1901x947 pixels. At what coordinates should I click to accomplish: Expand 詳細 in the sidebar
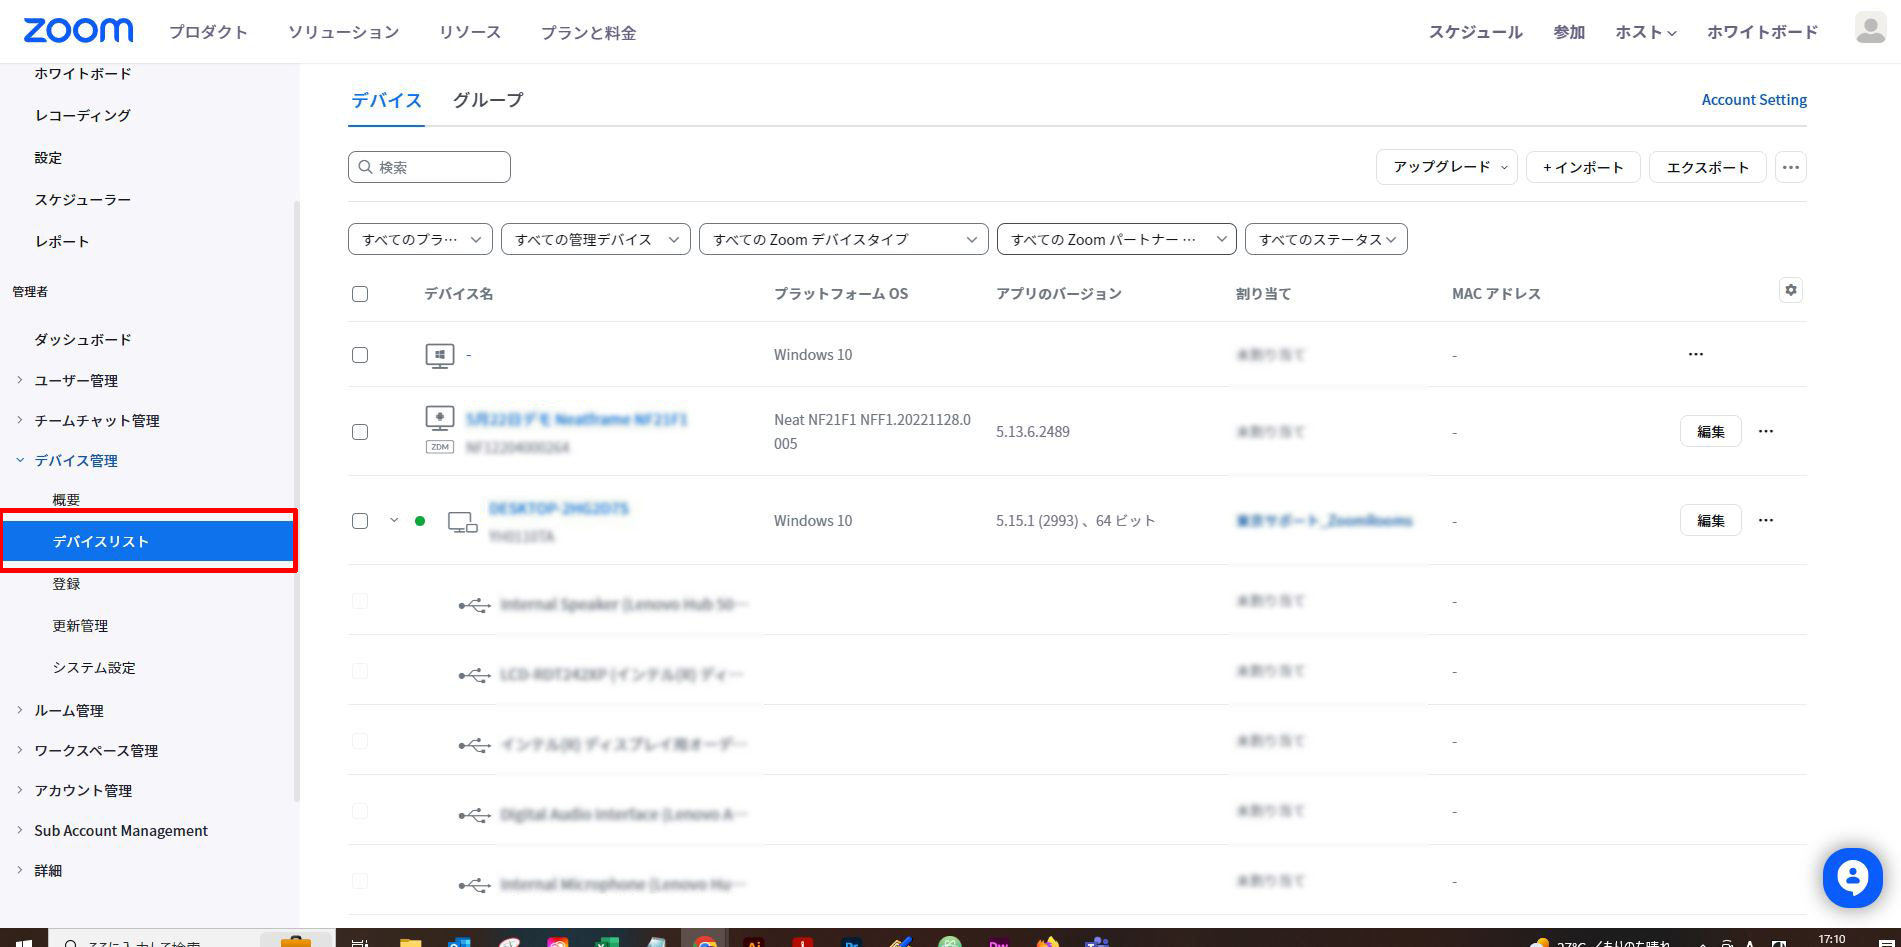[48, 871]
